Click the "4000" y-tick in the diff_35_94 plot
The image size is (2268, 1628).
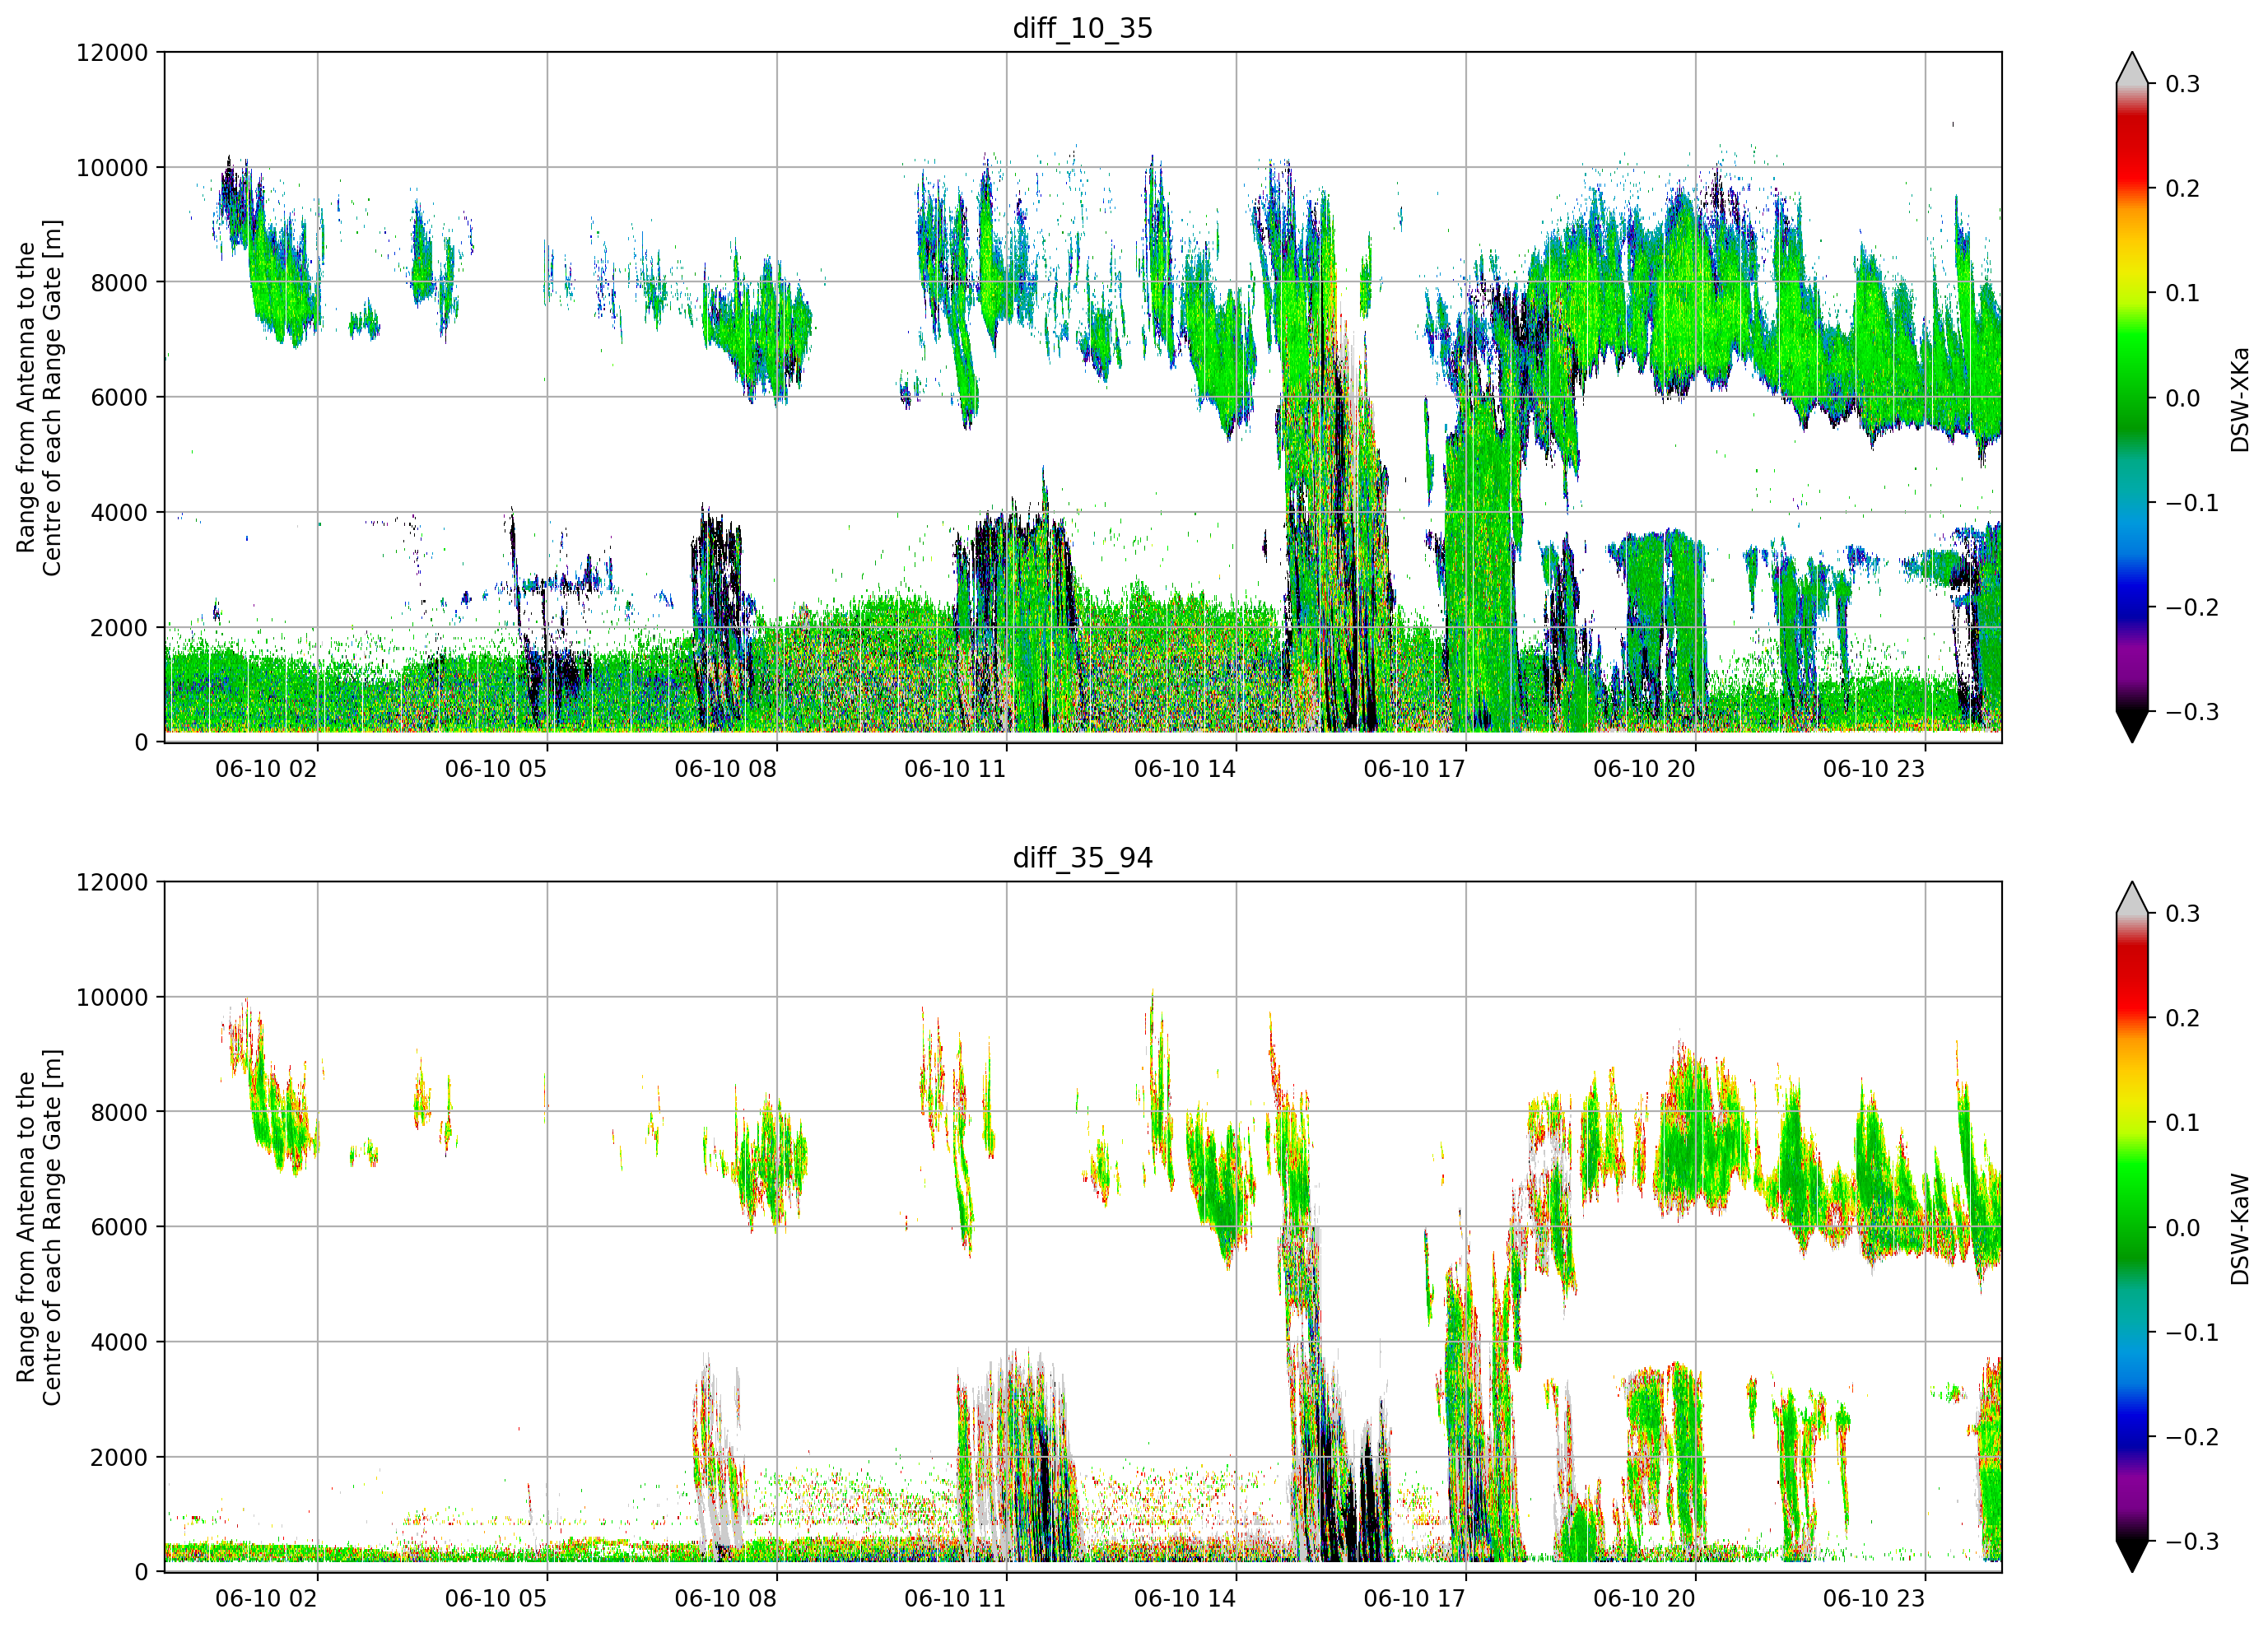(x=119, y=1343)
